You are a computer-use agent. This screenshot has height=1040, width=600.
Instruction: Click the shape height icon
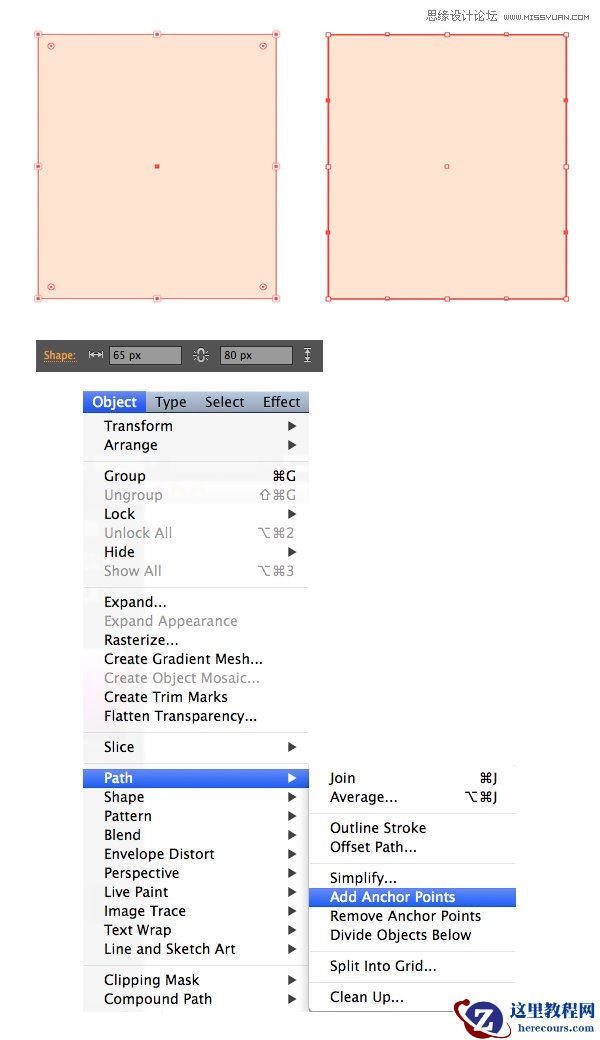tap(307, 355)
